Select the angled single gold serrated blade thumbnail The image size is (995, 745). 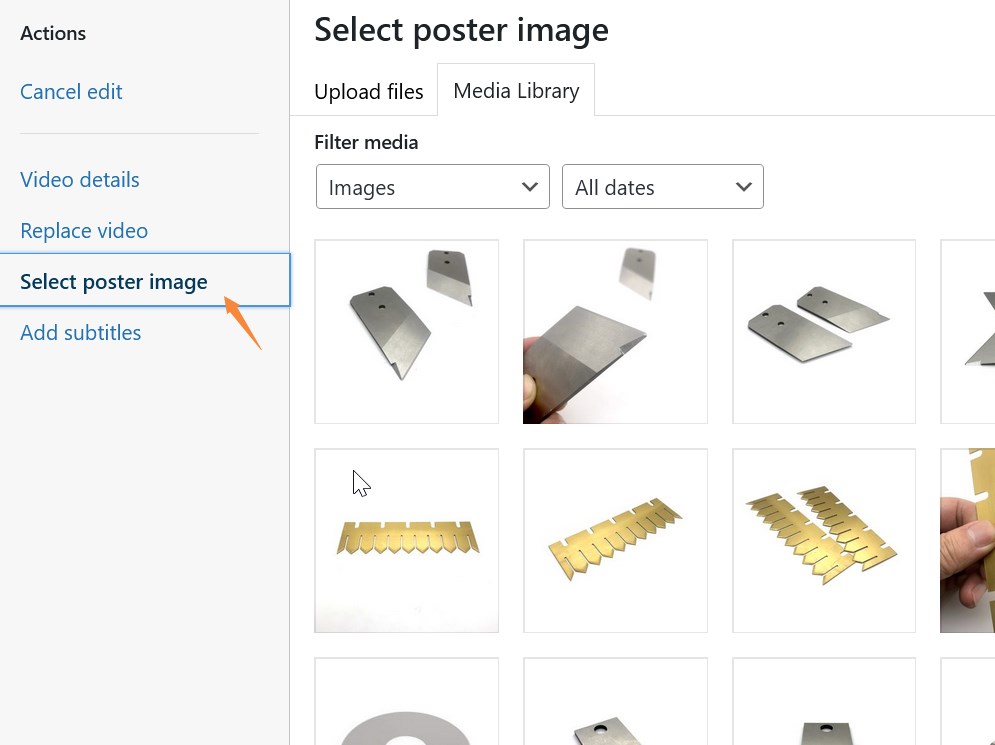click(615, 540)
